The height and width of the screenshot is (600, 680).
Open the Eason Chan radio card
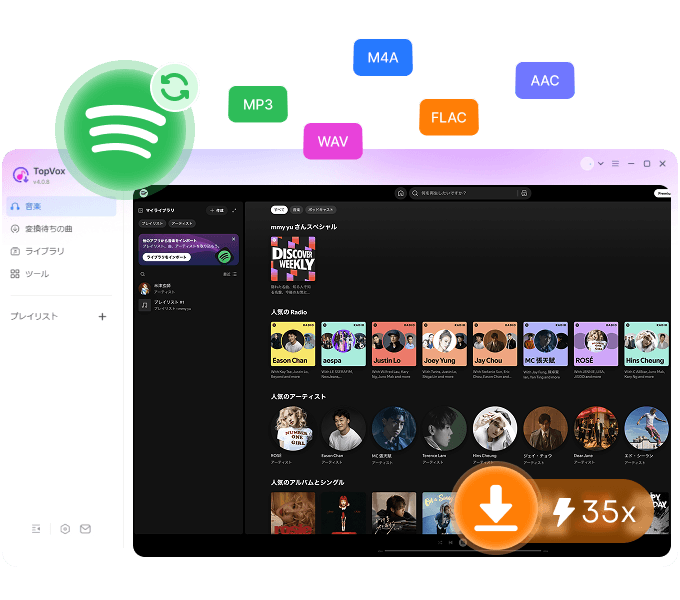point(293,344)
